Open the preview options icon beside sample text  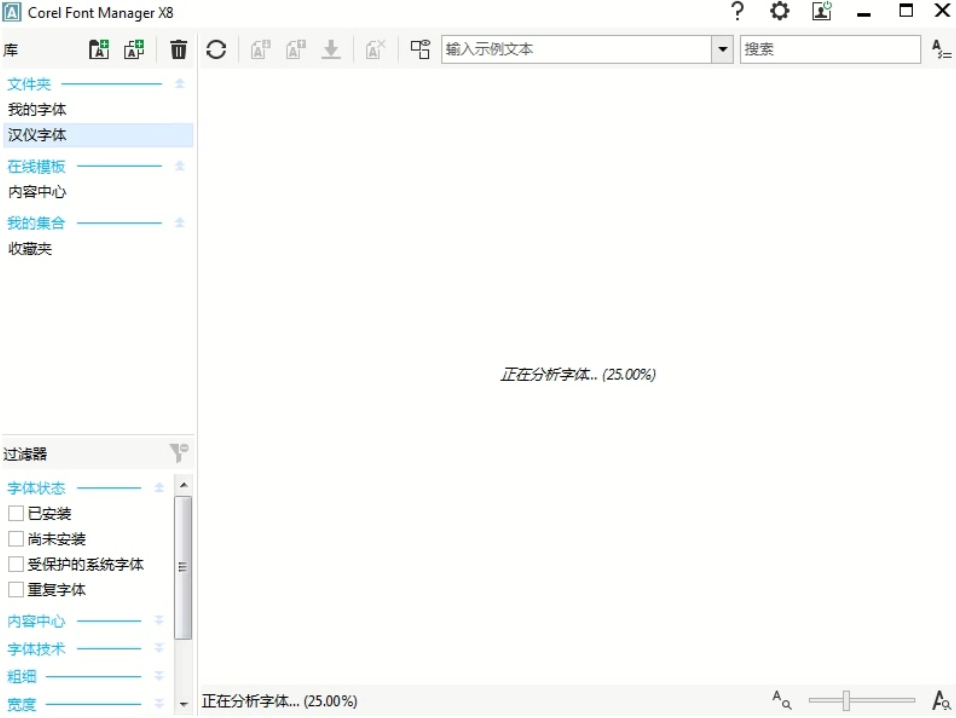[420, 49]
